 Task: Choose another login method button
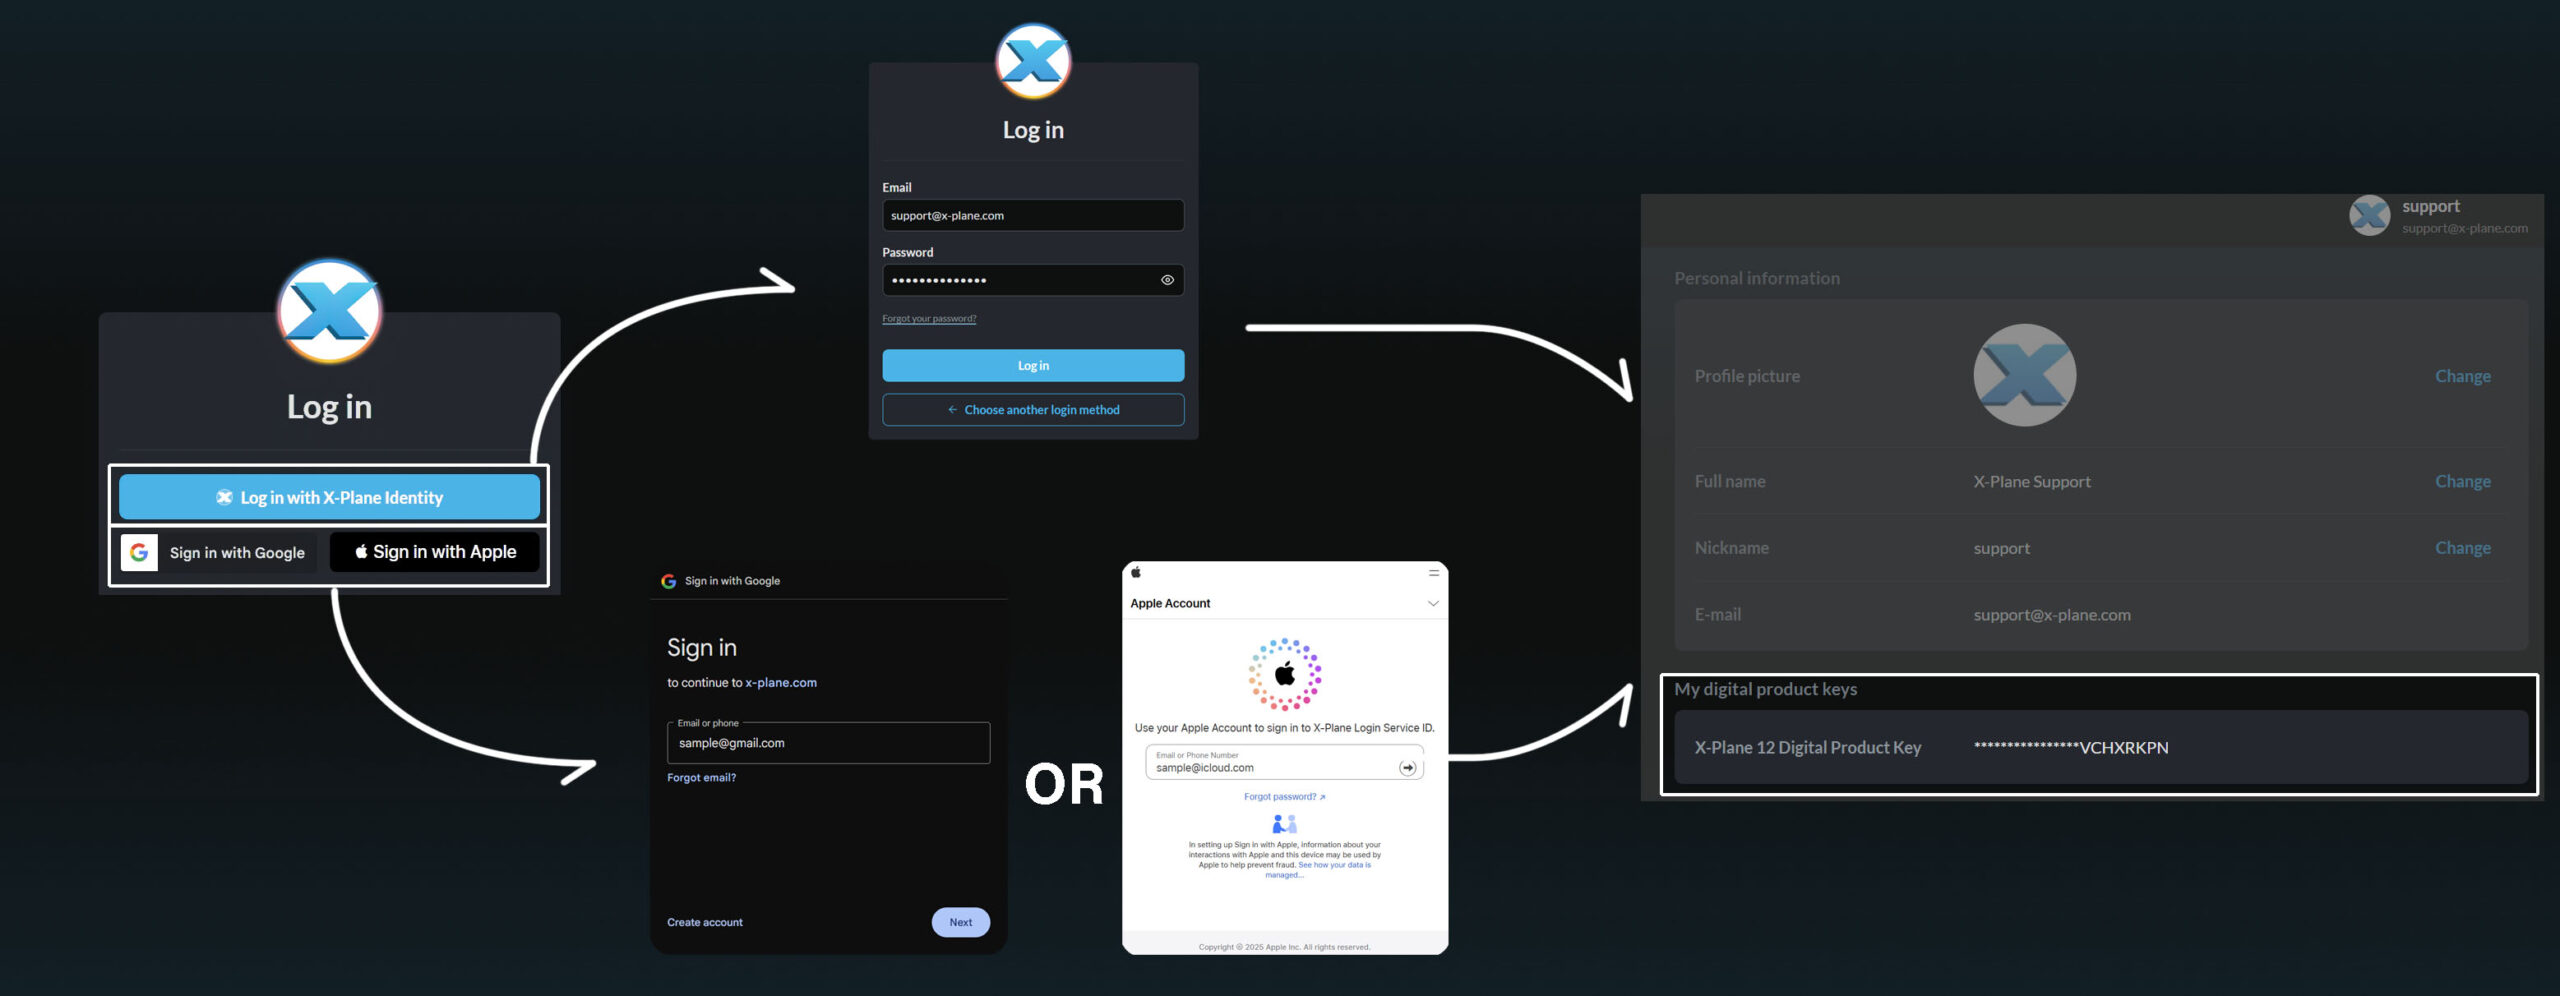click(x=1033, y=410)
